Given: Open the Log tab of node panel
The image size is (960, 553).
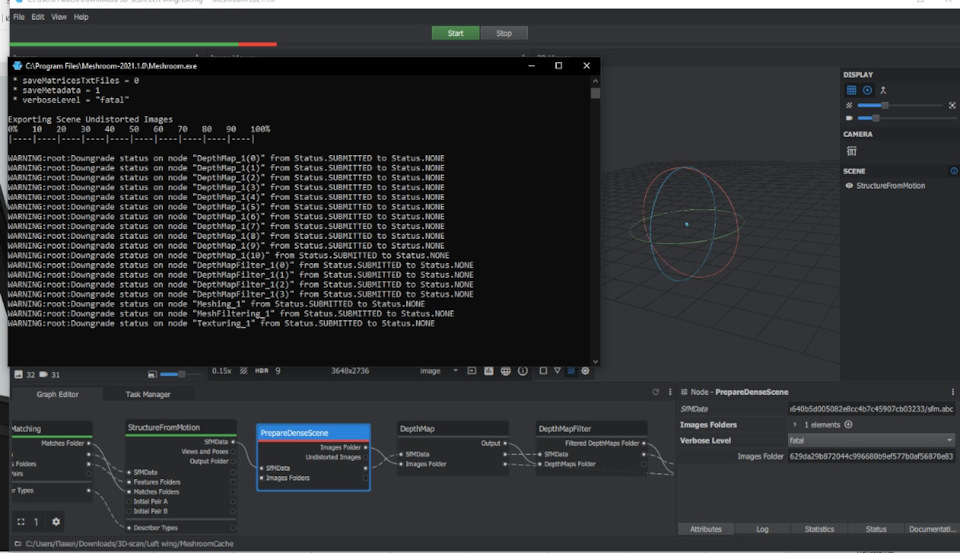Looking at the screenshot, I should click(x=762, y=529).
